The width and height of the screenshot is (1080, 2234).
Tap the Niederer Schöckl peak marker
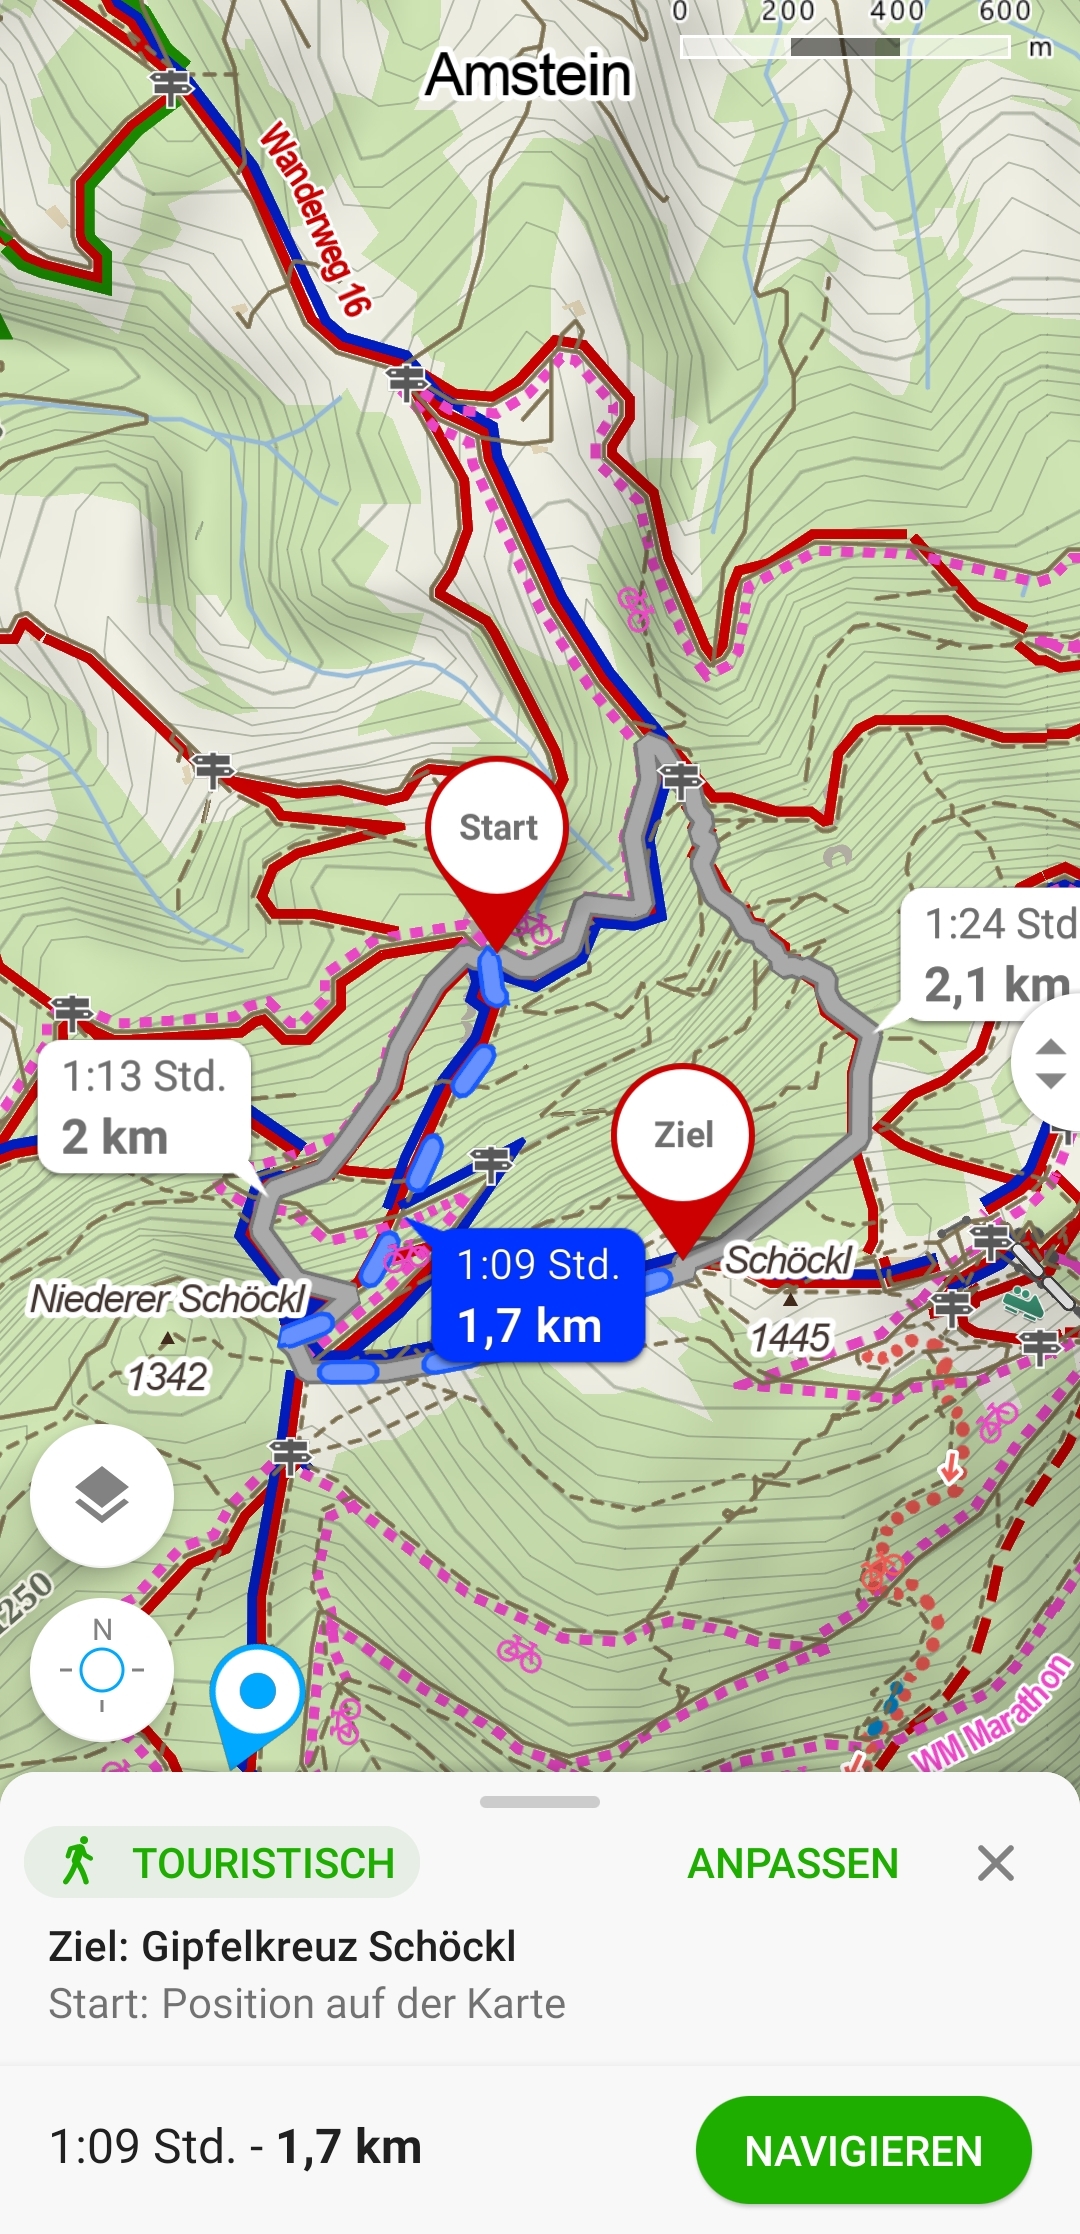click(168, 1338)
